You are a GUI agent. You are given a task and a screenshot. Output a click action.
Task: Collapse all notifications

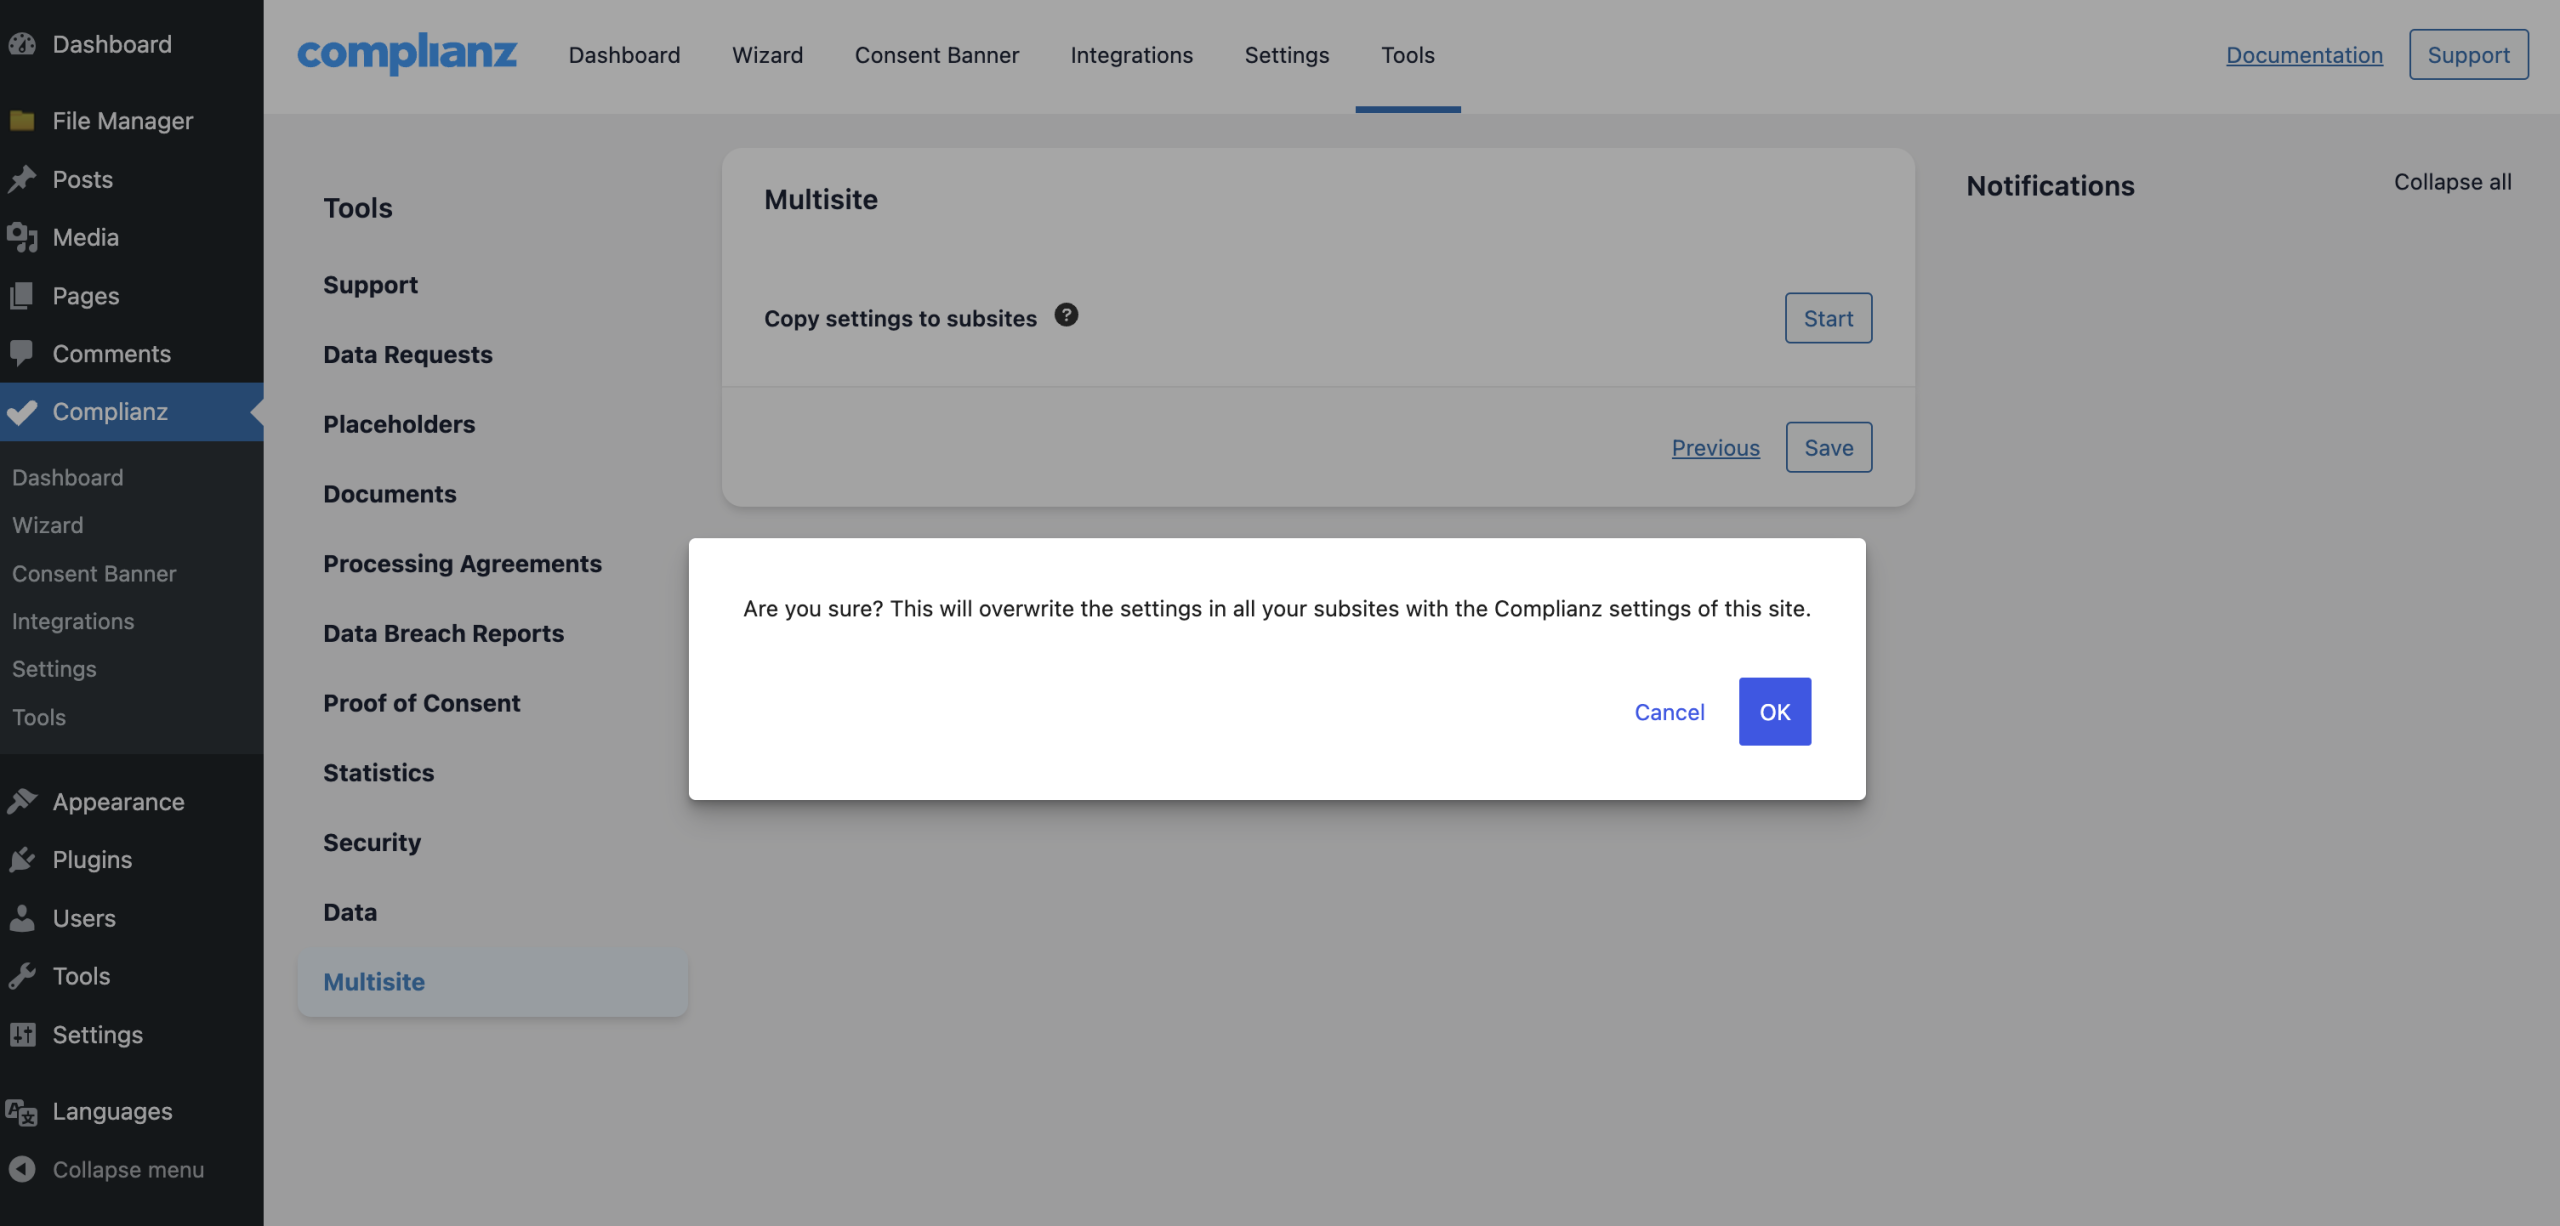[x=2452, y=181]
